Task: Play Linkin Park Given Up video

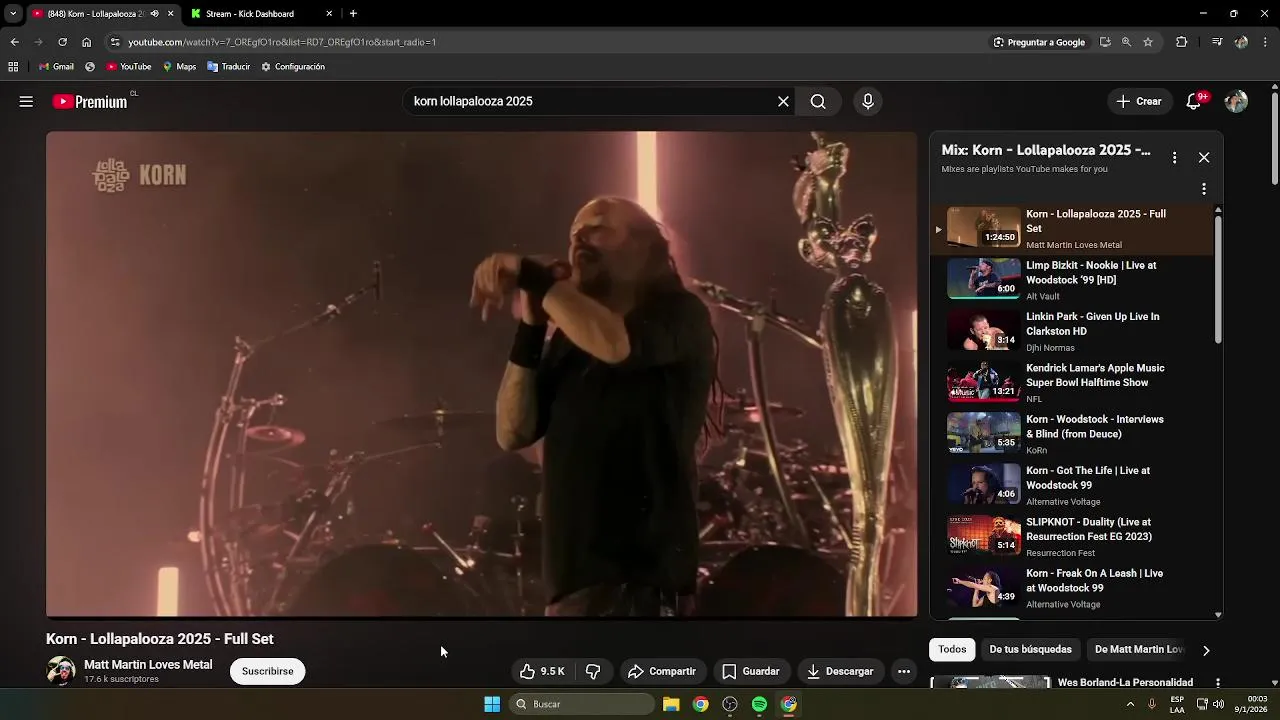Action: tap(1072, 329)
